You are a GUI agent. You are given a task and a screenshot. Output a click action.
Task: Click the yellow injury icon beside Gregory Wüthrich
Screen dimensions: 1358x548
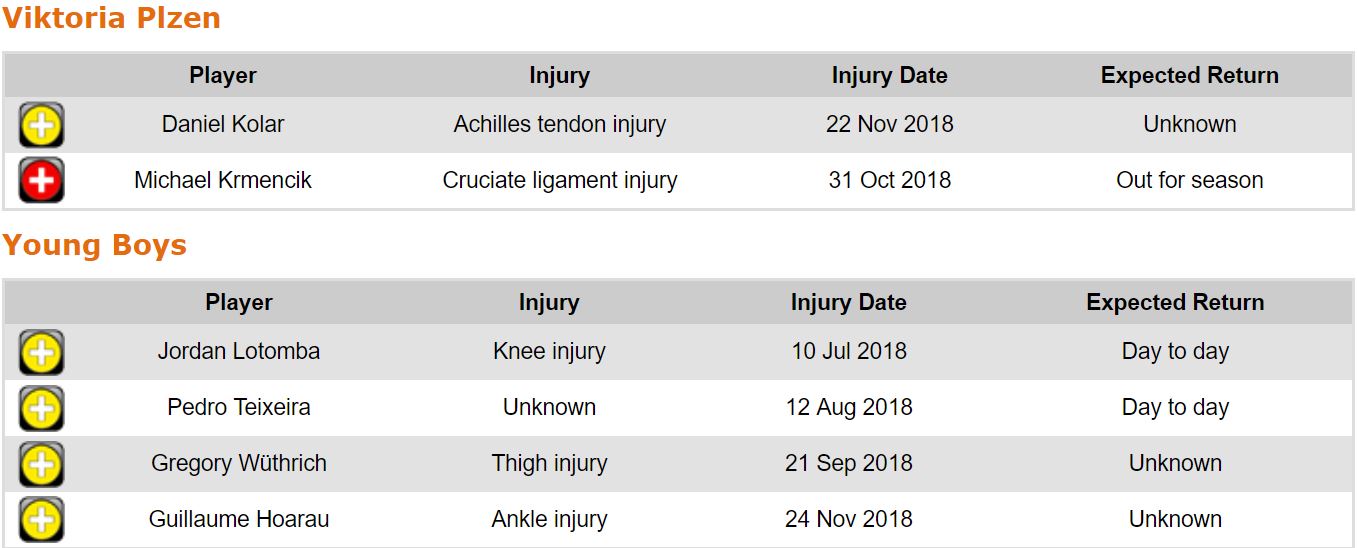(41, 464)
